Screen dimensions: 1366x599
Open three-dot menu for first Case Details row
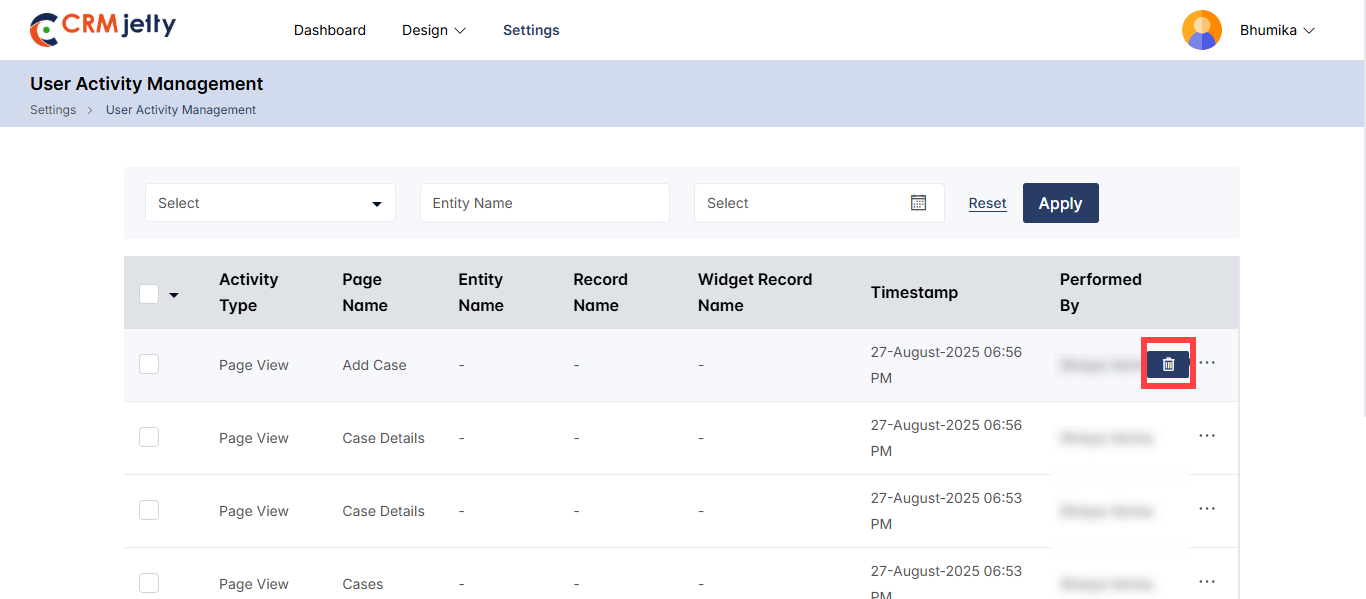[1207, 436]
